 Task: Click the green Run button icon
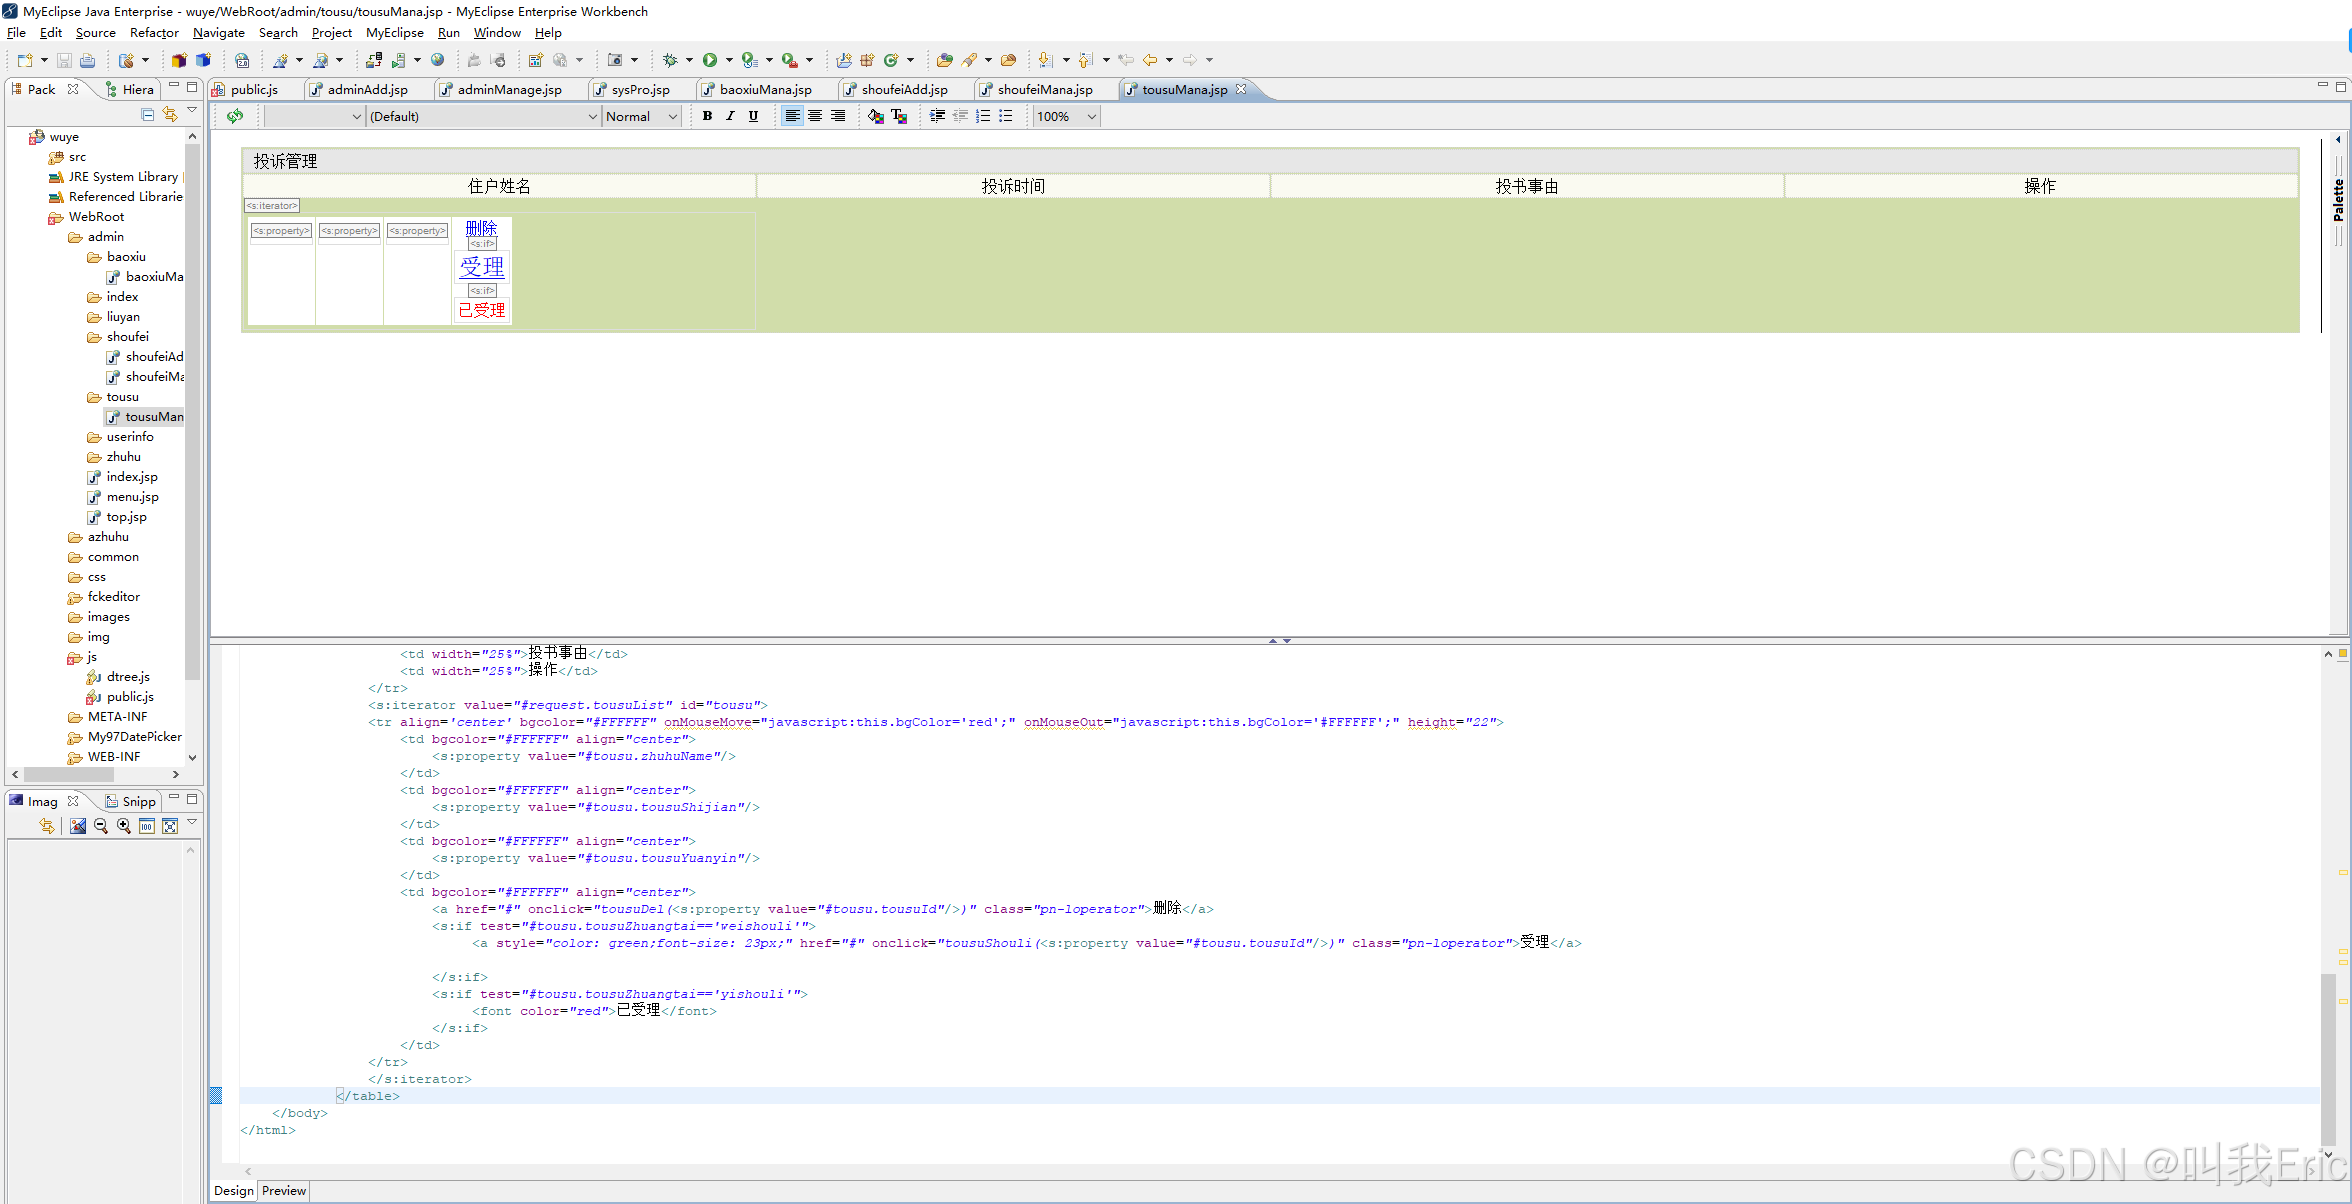tap(710, 60)
